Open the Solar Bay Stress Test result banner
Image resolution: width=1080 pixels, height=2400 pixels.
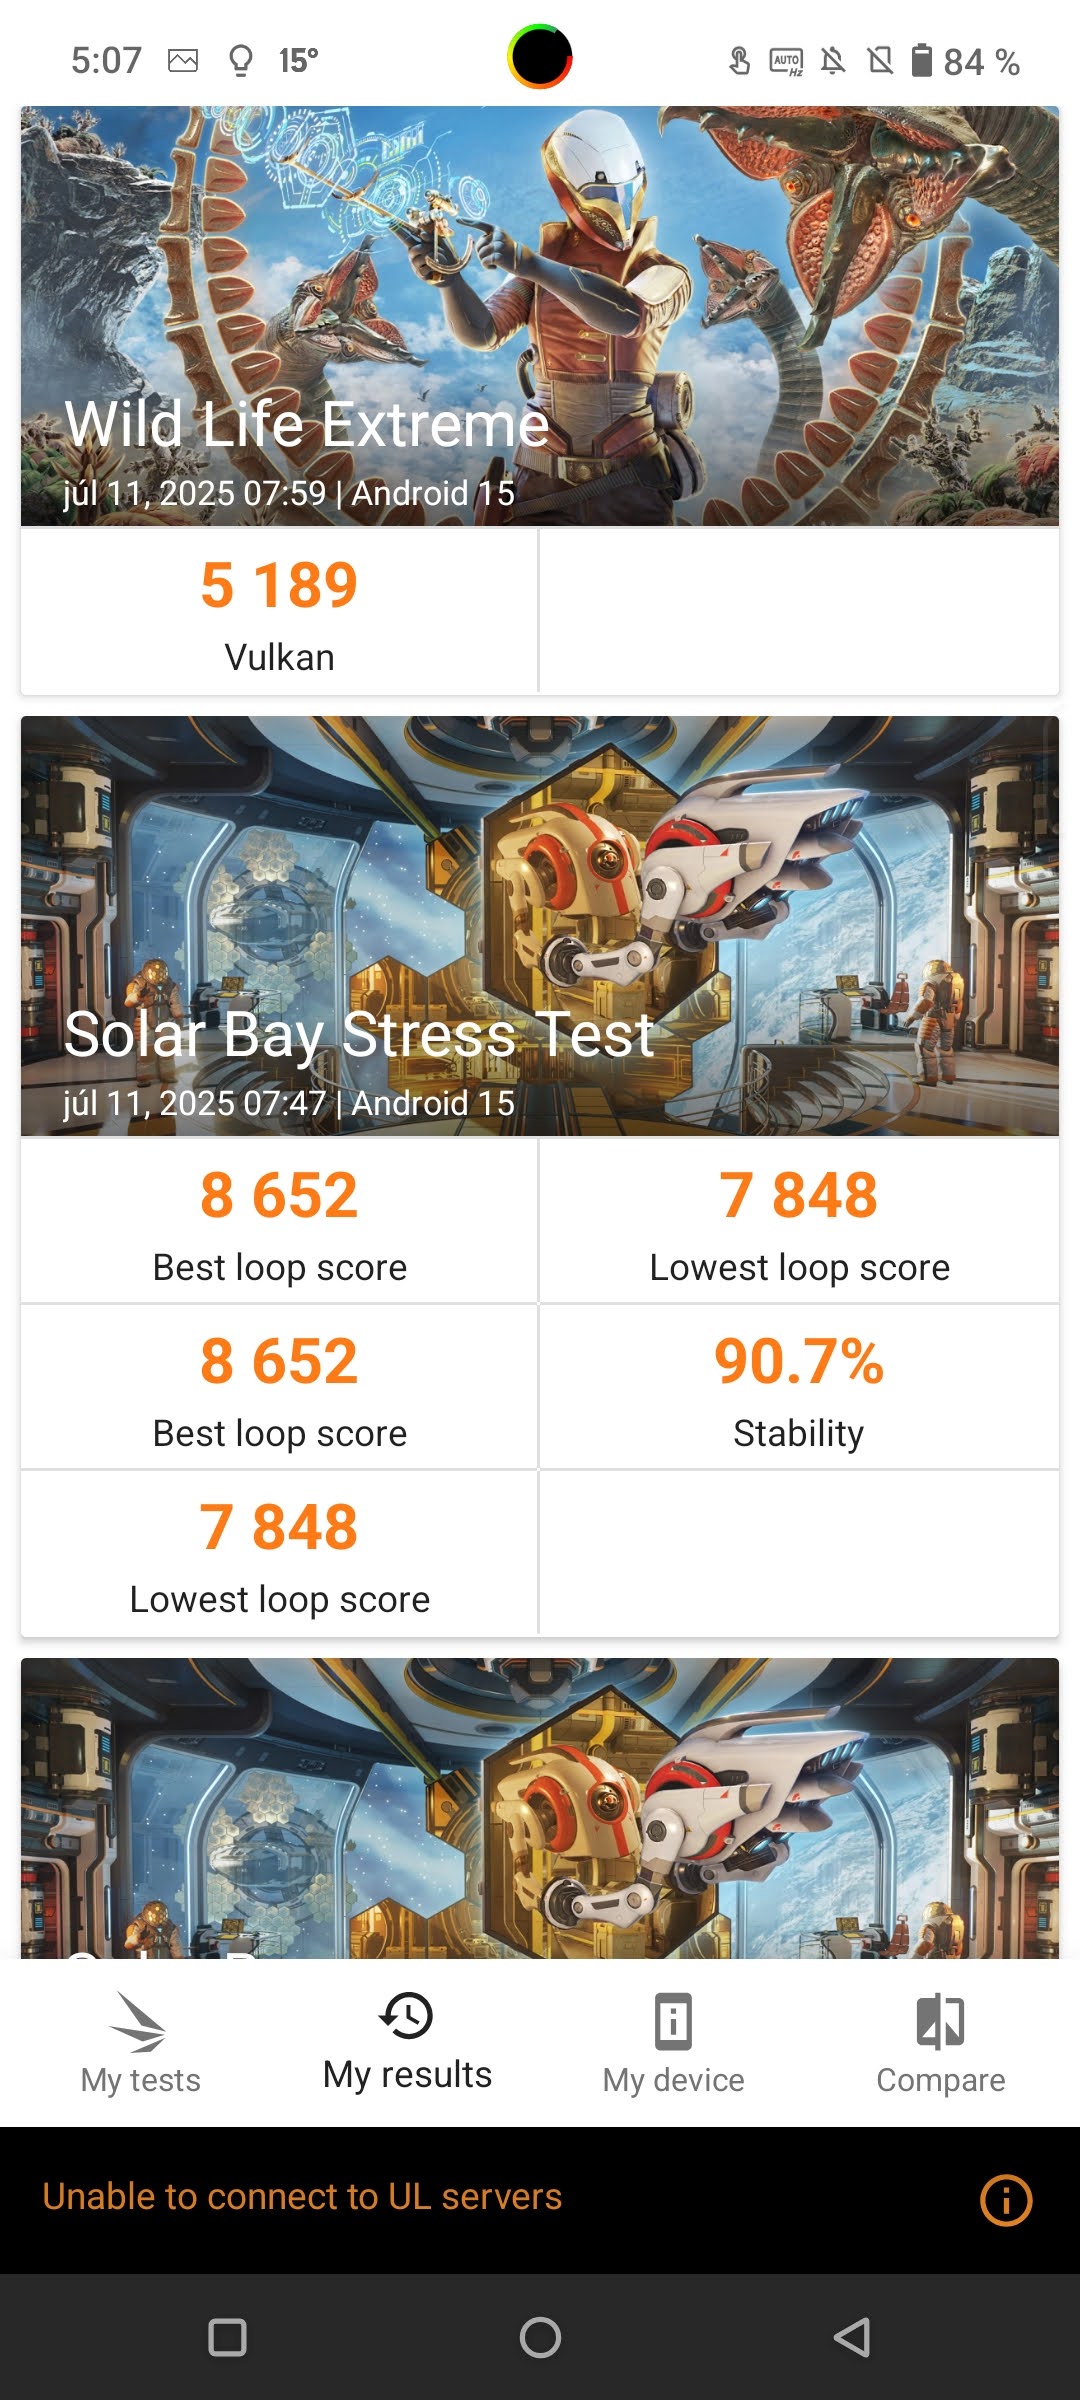click(x=540, y=926)
